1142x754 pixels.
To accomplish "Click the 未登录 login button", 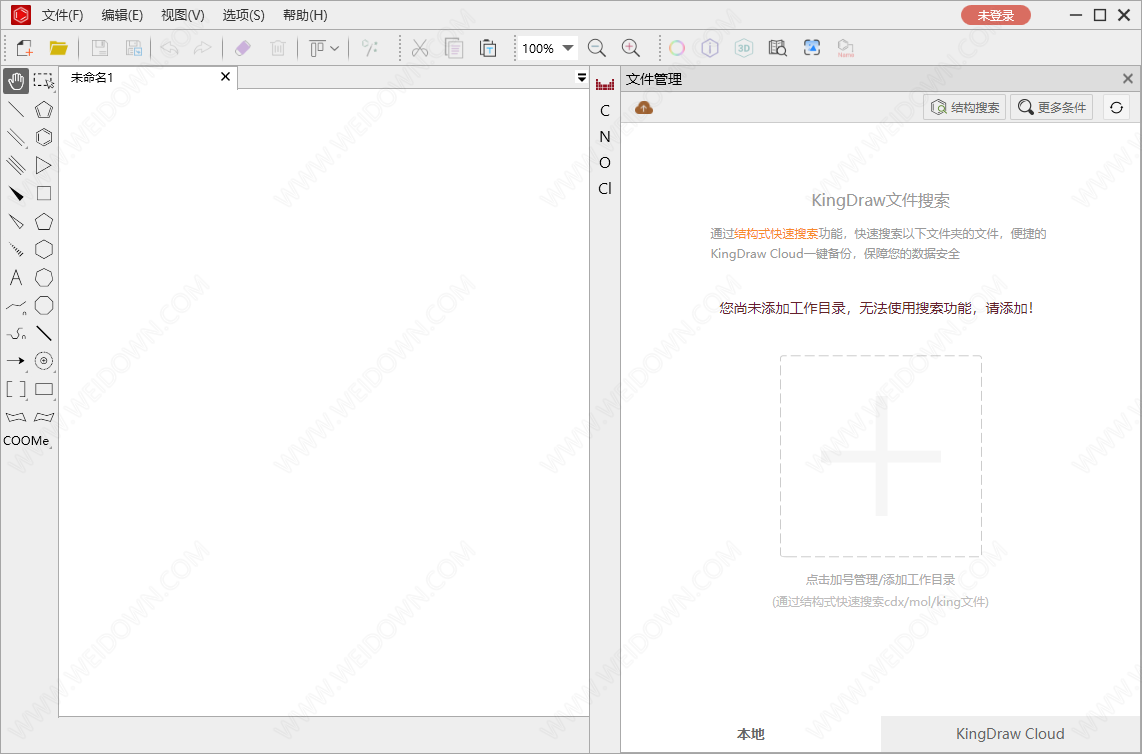I will click(x=996, y=15).
